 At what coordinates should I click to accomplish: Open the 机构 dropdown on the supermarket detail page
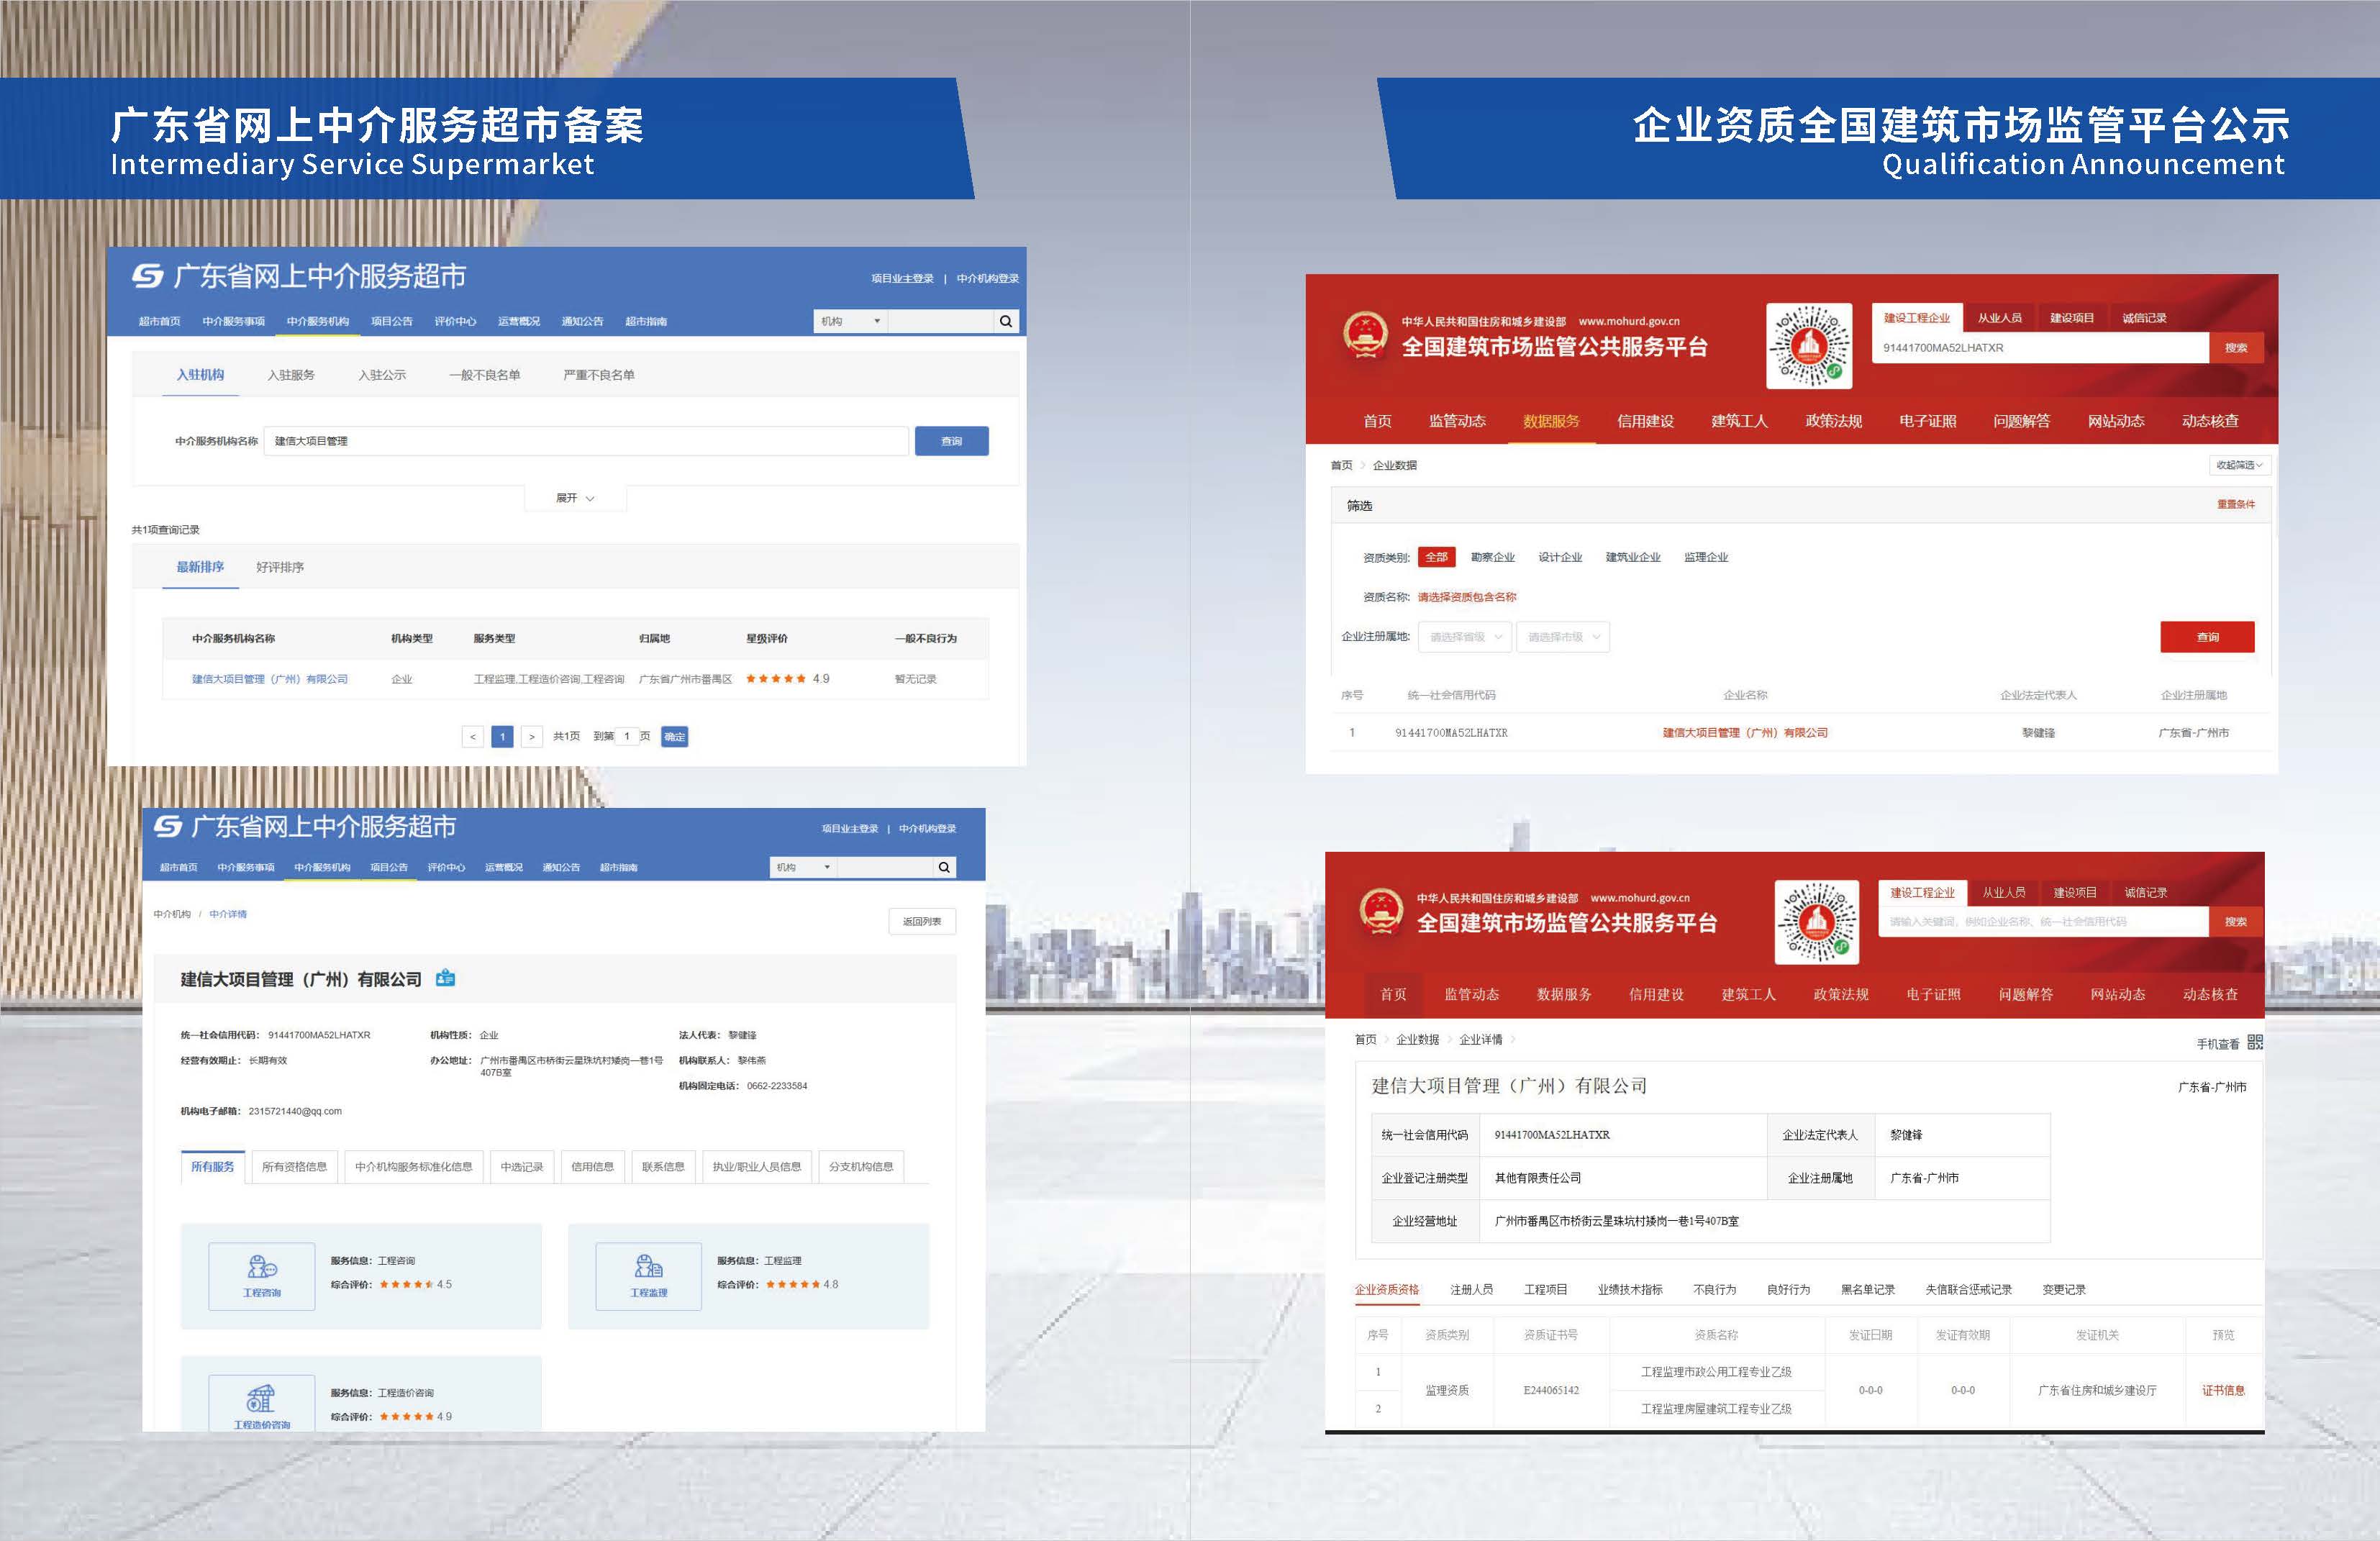pyautogui.click(x=804, y=867)
